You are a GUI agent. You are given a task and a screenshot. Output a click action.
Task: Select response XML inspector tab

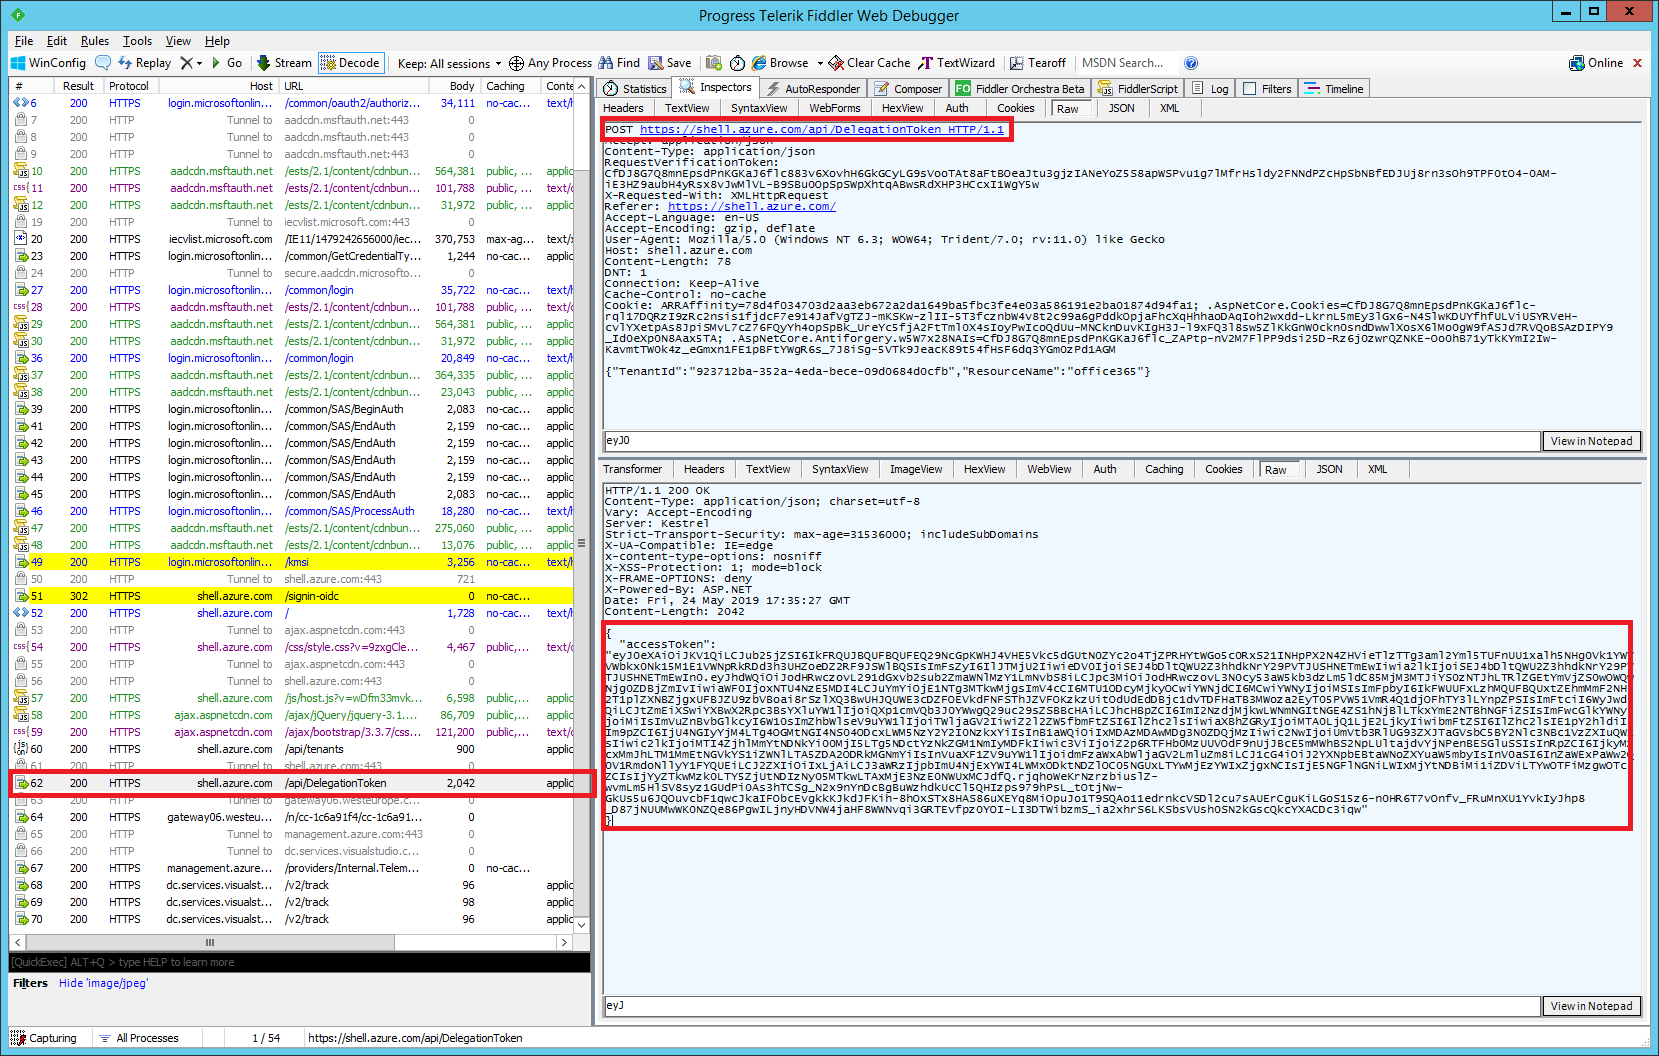click(x=1377, y=469)
